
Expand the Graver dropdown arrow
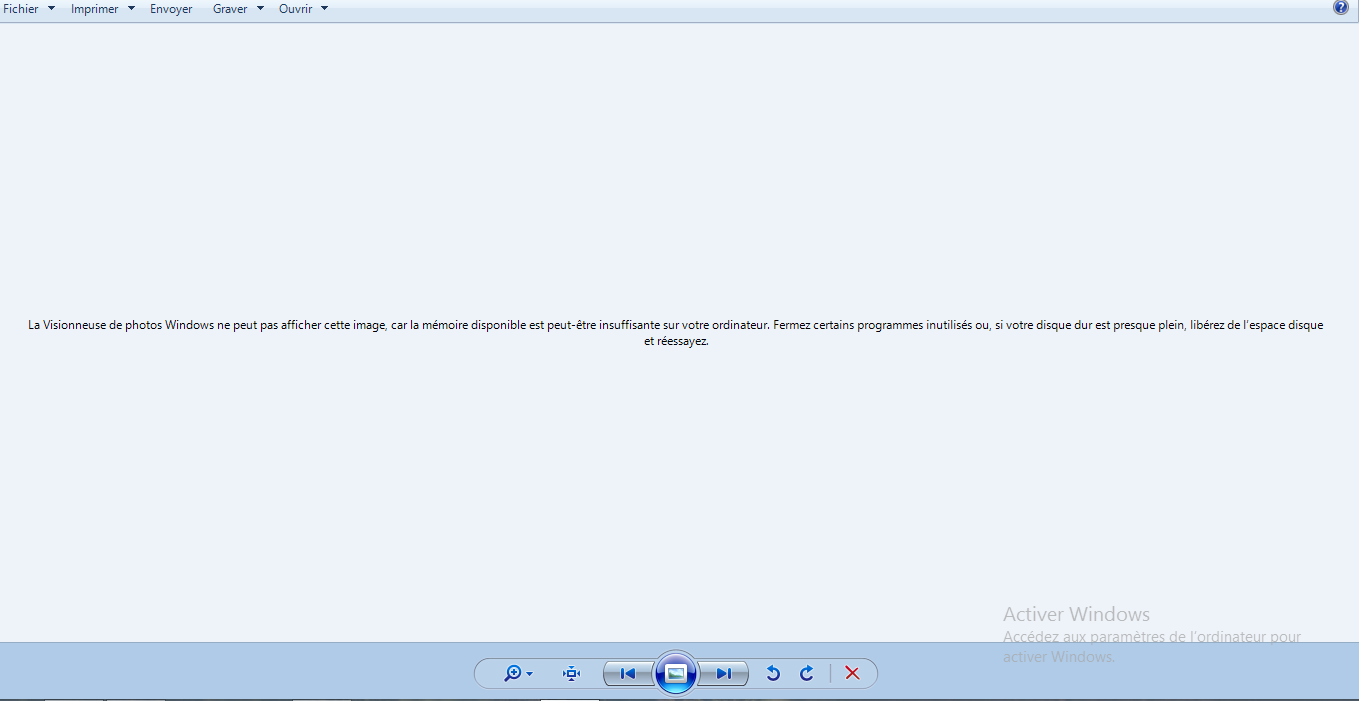coord(260,9)
